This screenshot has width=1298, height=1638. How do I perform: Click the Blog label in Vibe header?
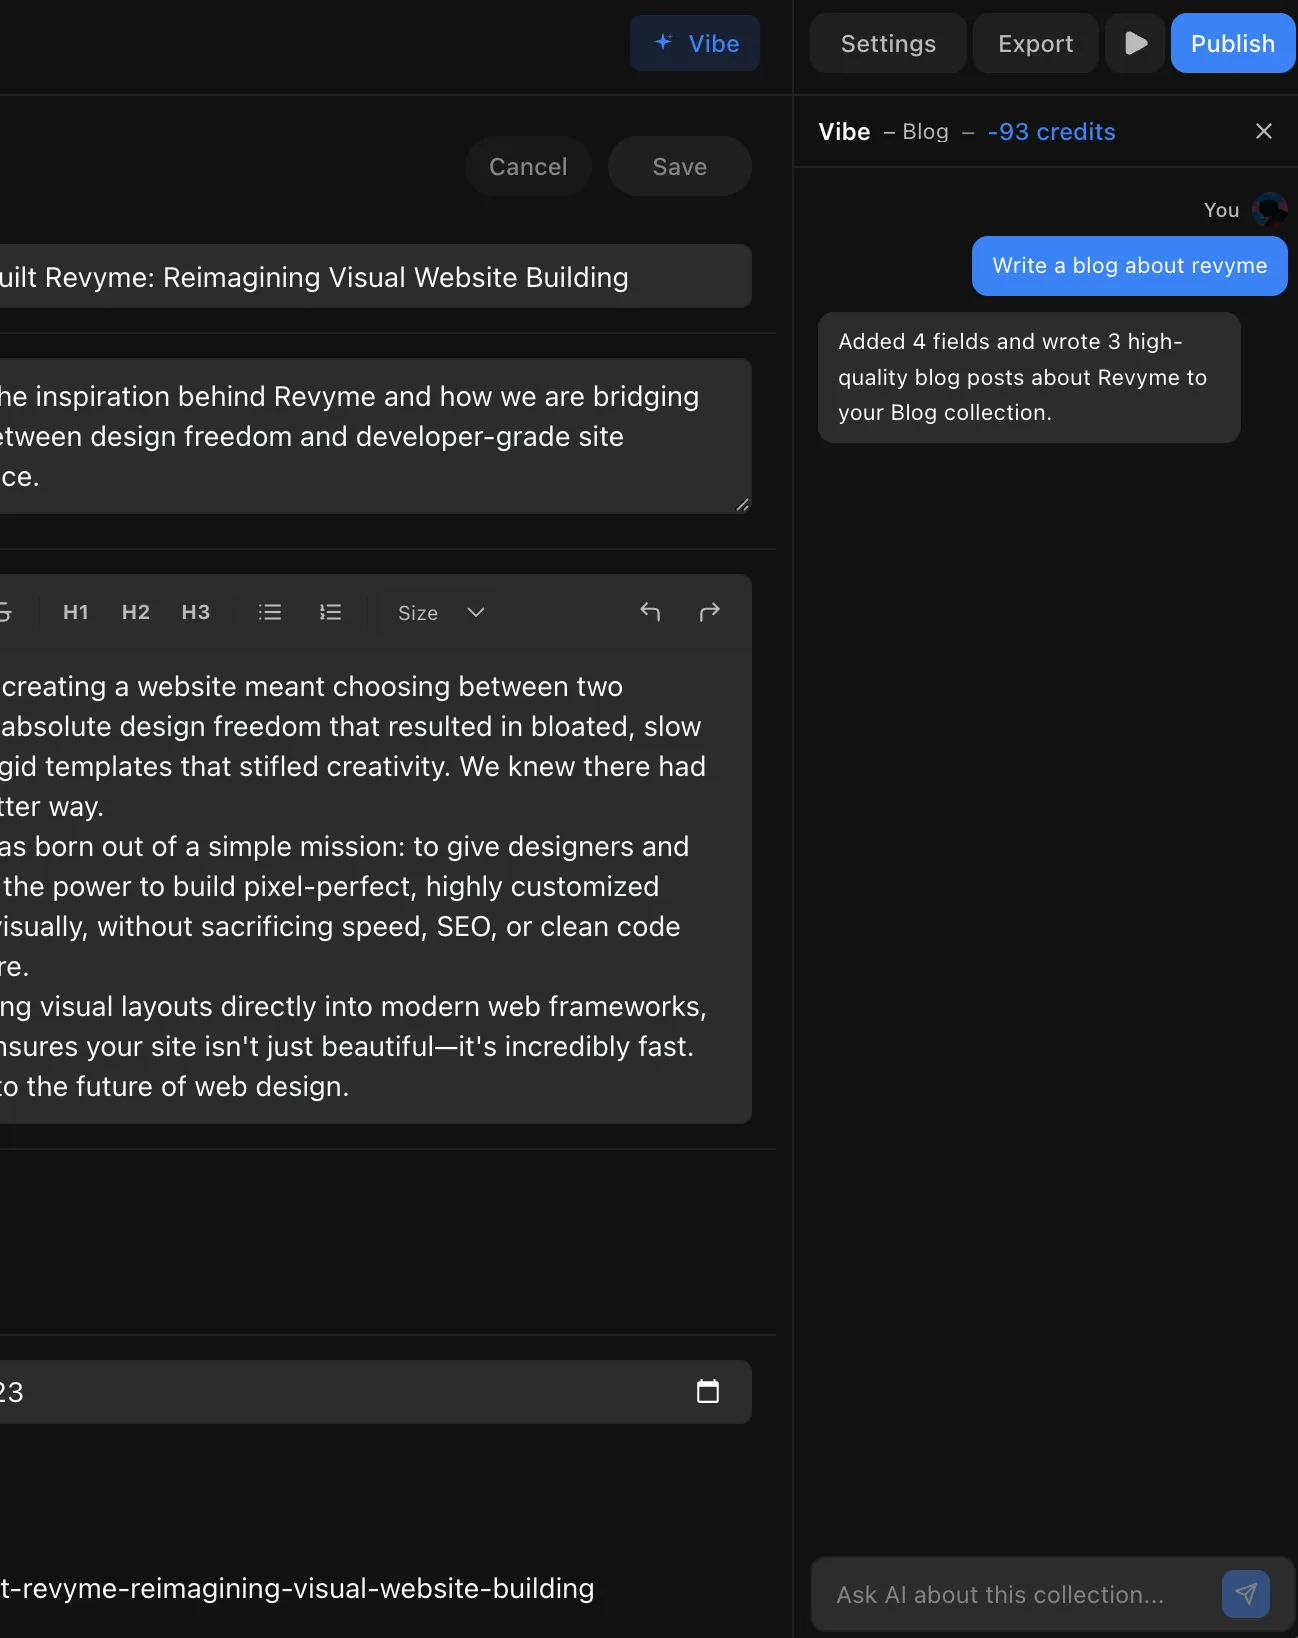tap(925, 131)
